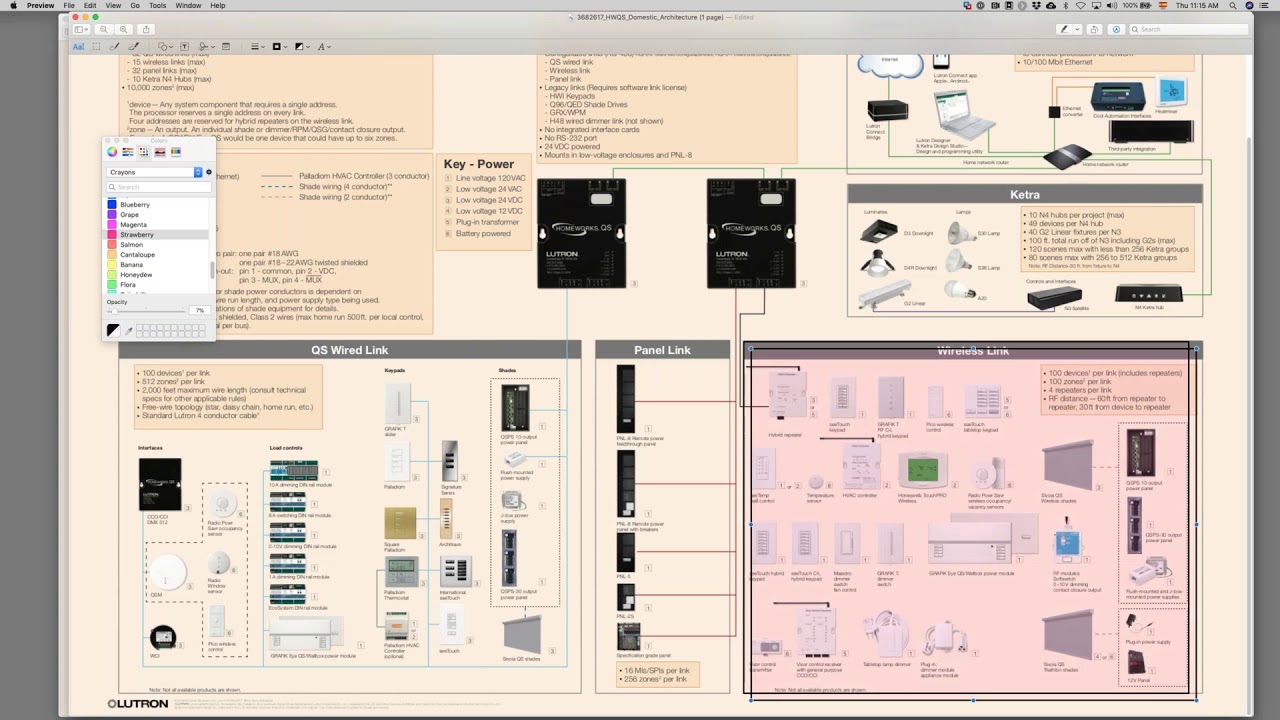Image resolution: width=1280 pixels, height=720 pixels.
Task: Click the Colors list scrollbar
Action: (212, 269)
